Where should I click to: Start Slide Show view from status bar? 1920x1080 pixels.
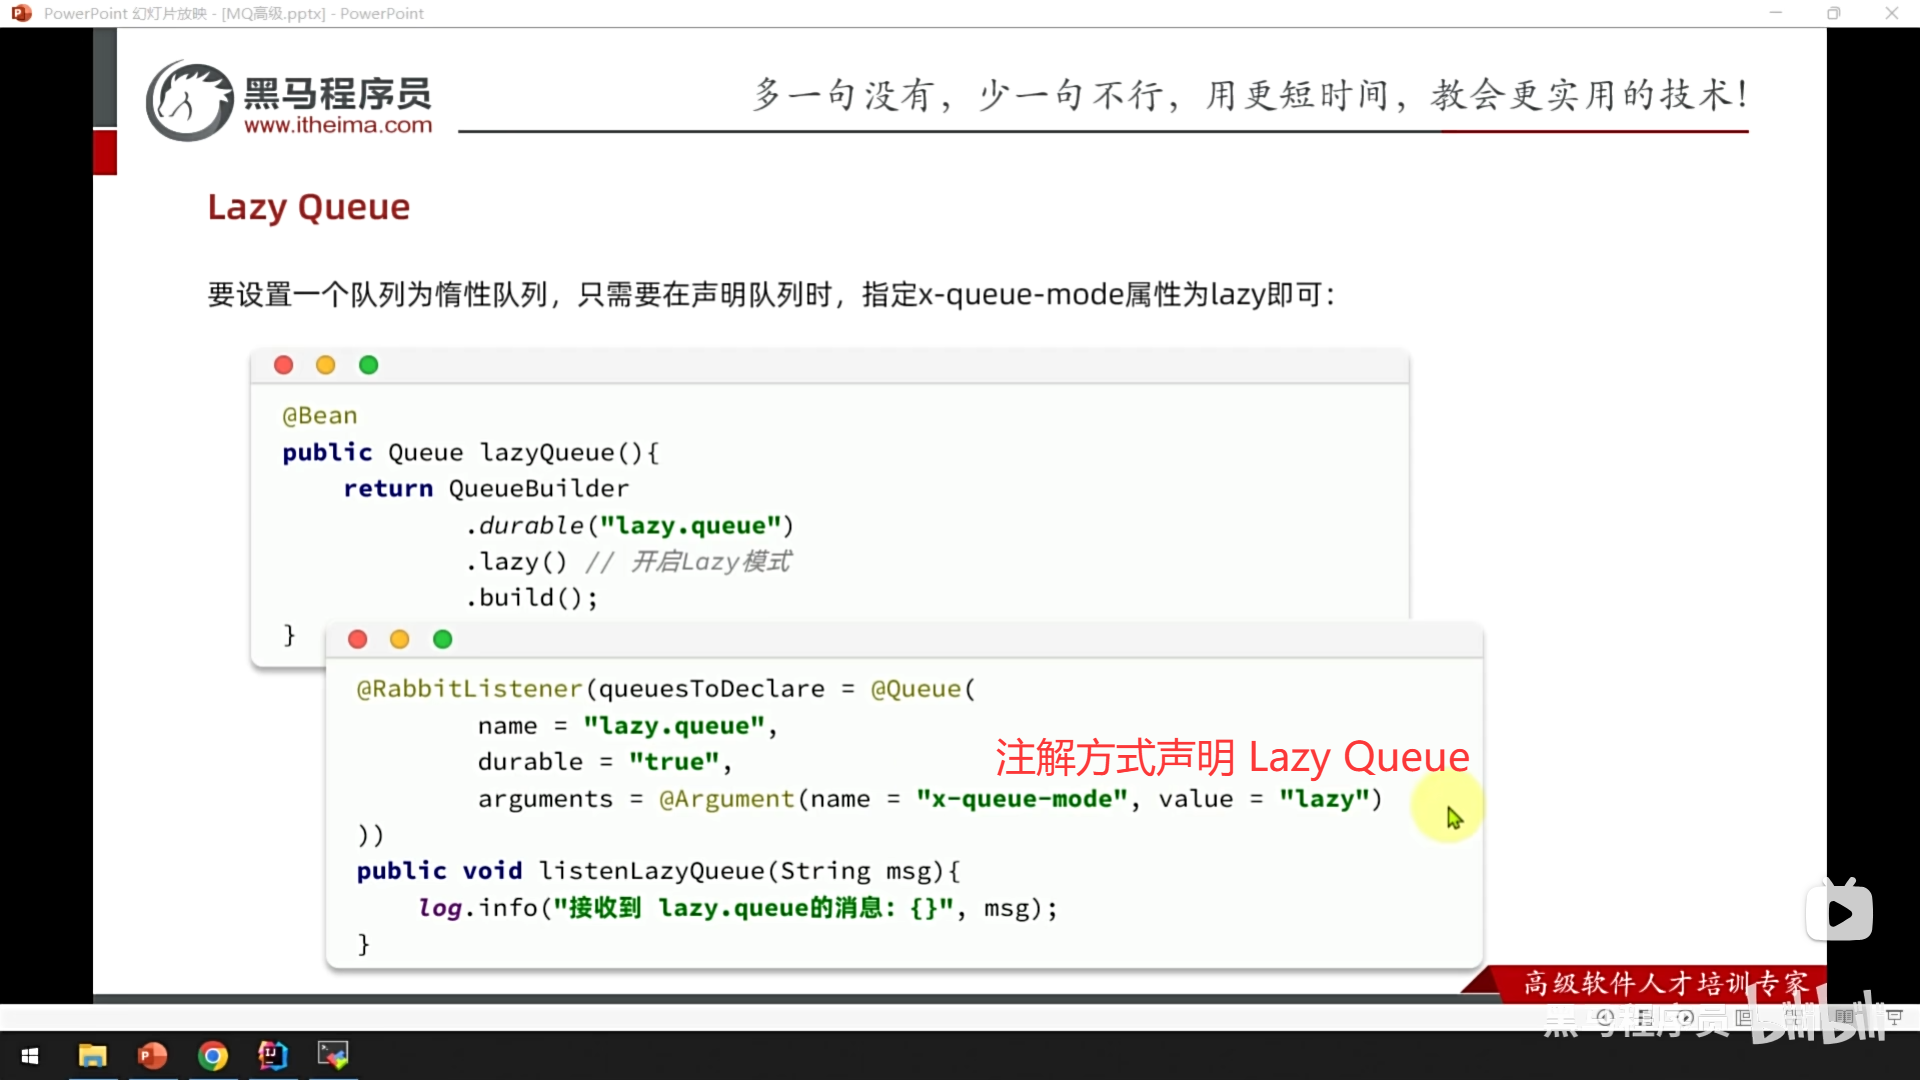coord(1894,1017)
